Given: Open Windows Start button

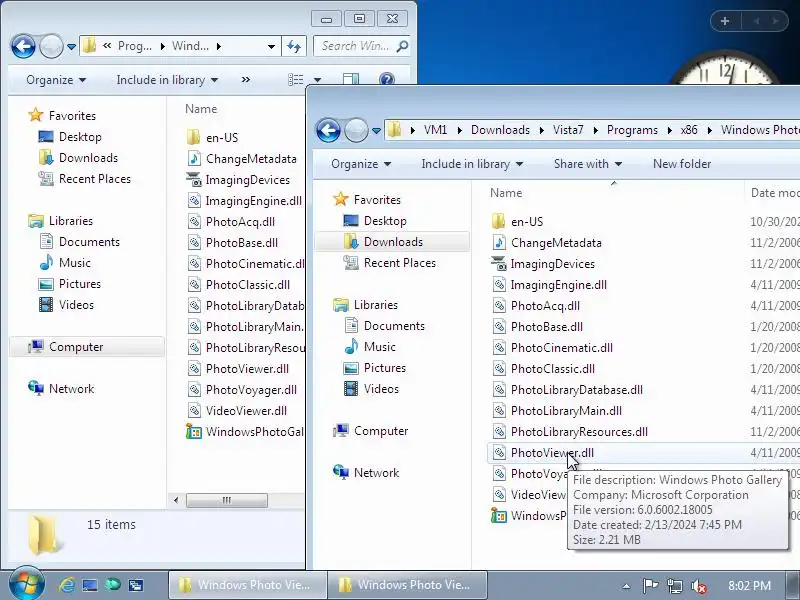Looking at the screenshot, I should coord(26,584).
